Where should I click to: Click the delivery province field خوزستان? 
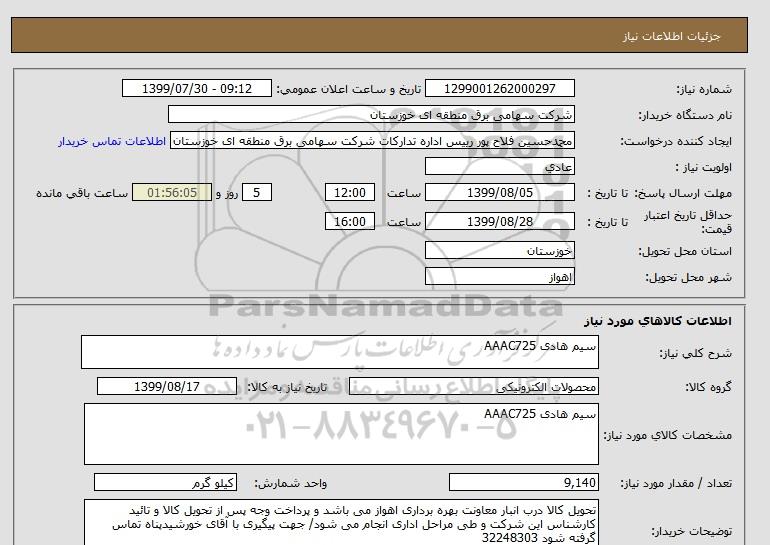tap(499, 250)
